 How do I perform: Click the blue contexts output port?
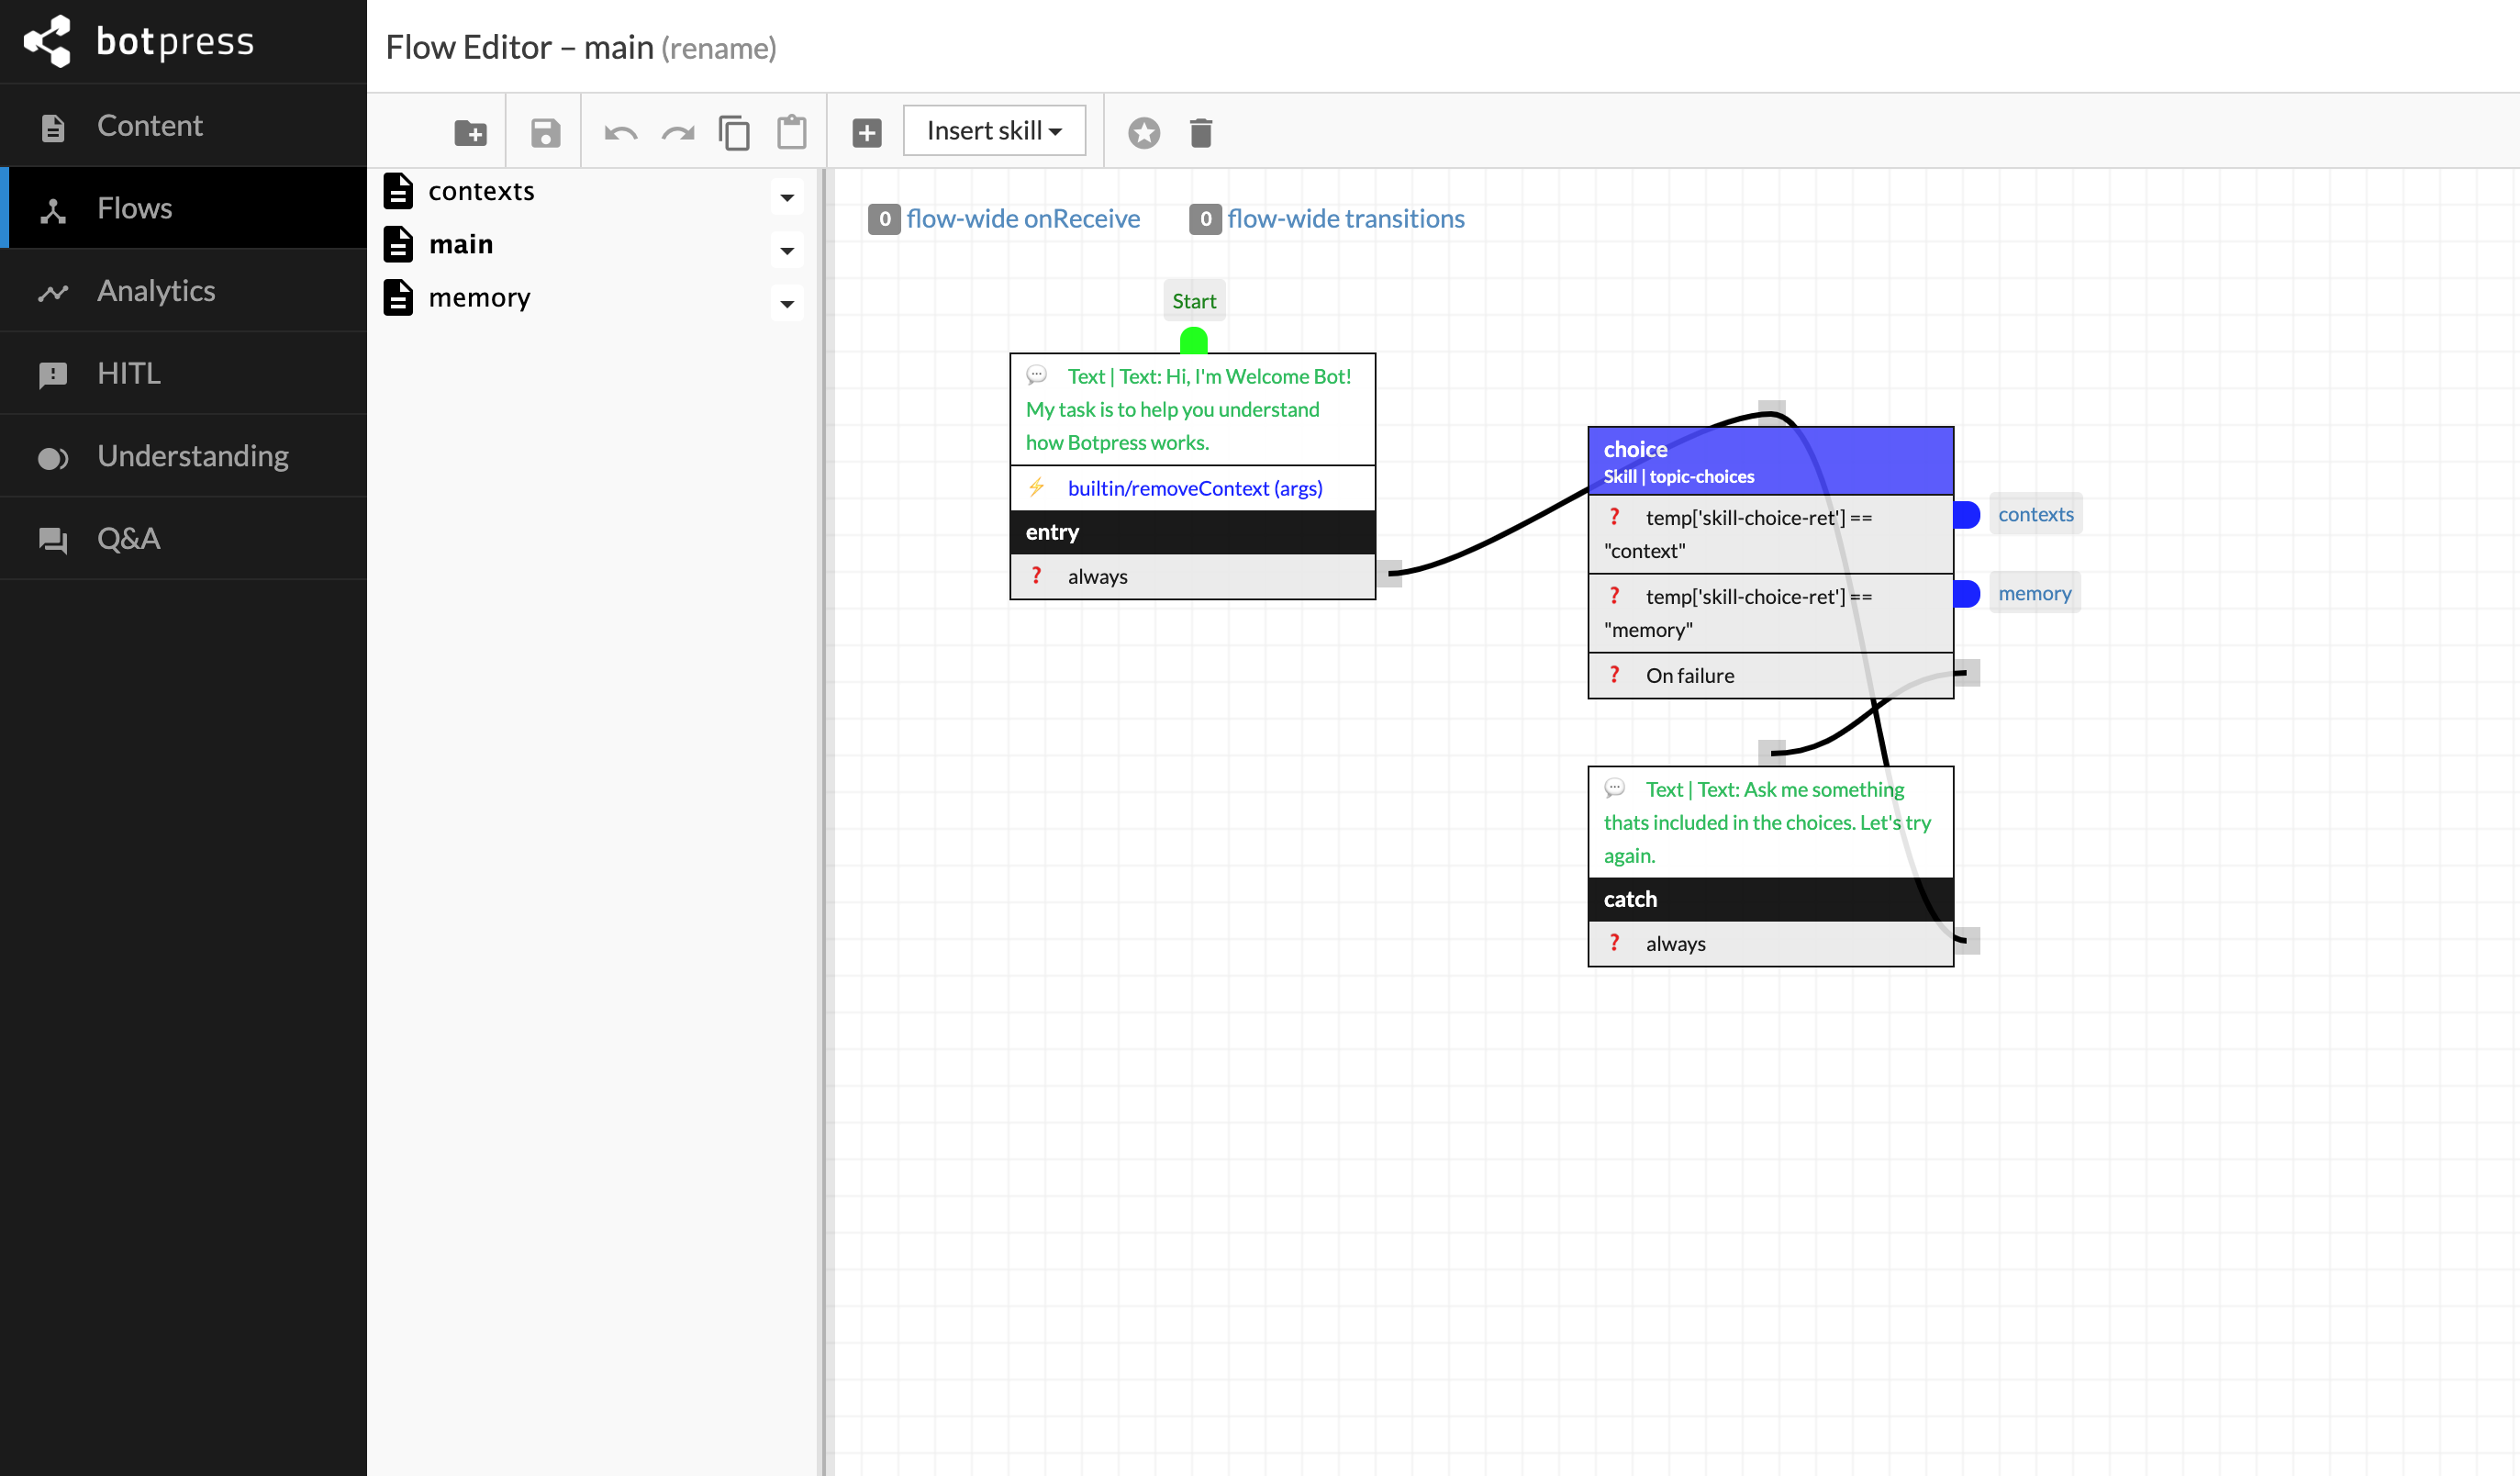point(1966,515)
